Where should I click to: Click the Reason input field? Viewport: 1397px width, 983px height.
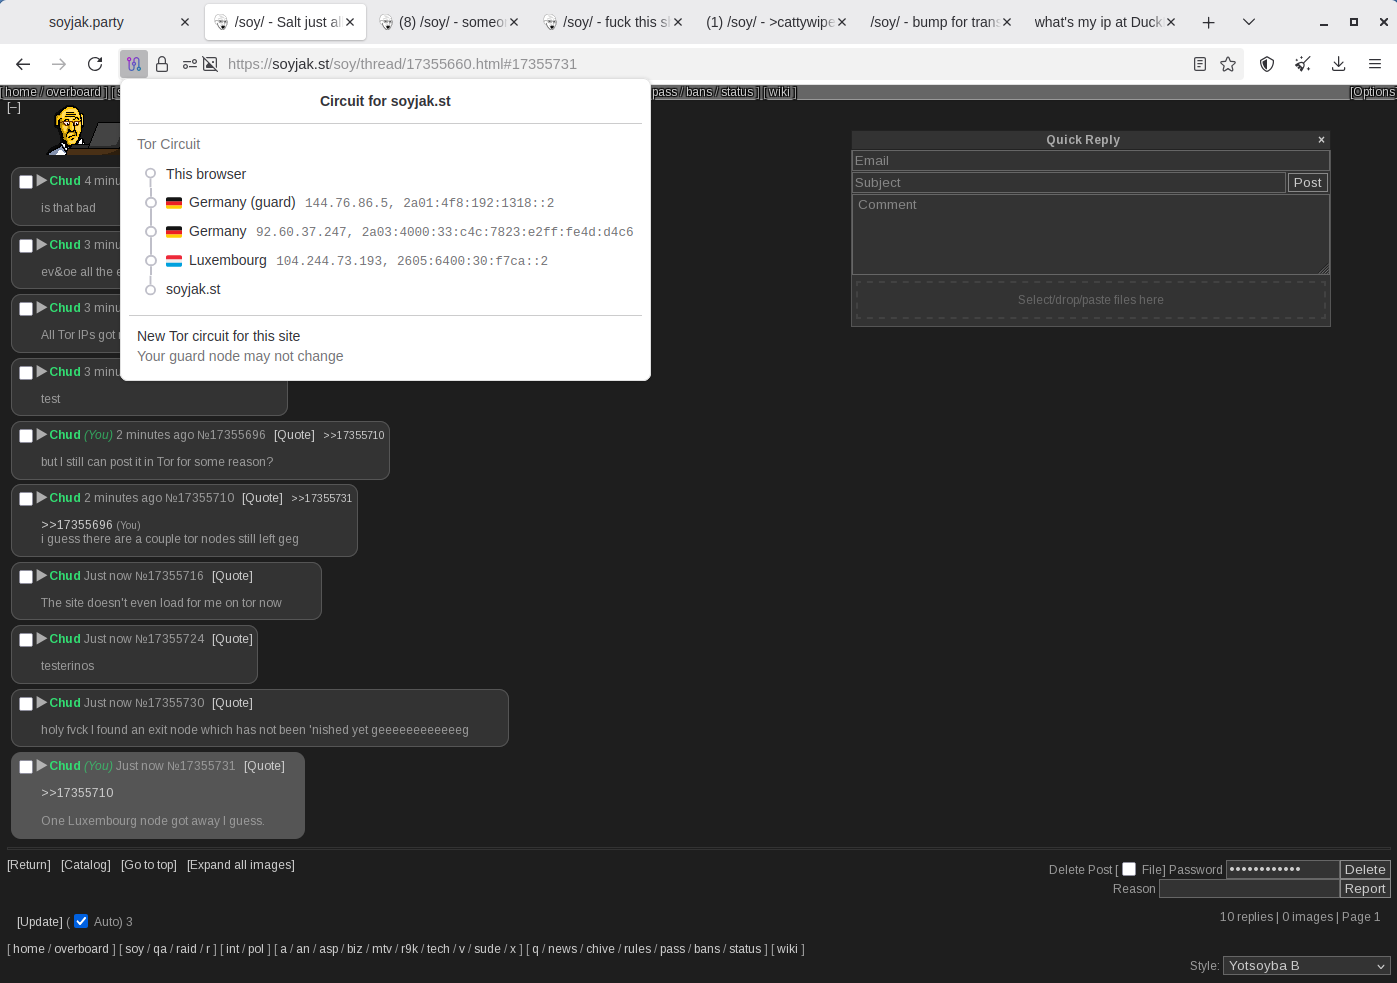pos(1249,889)
